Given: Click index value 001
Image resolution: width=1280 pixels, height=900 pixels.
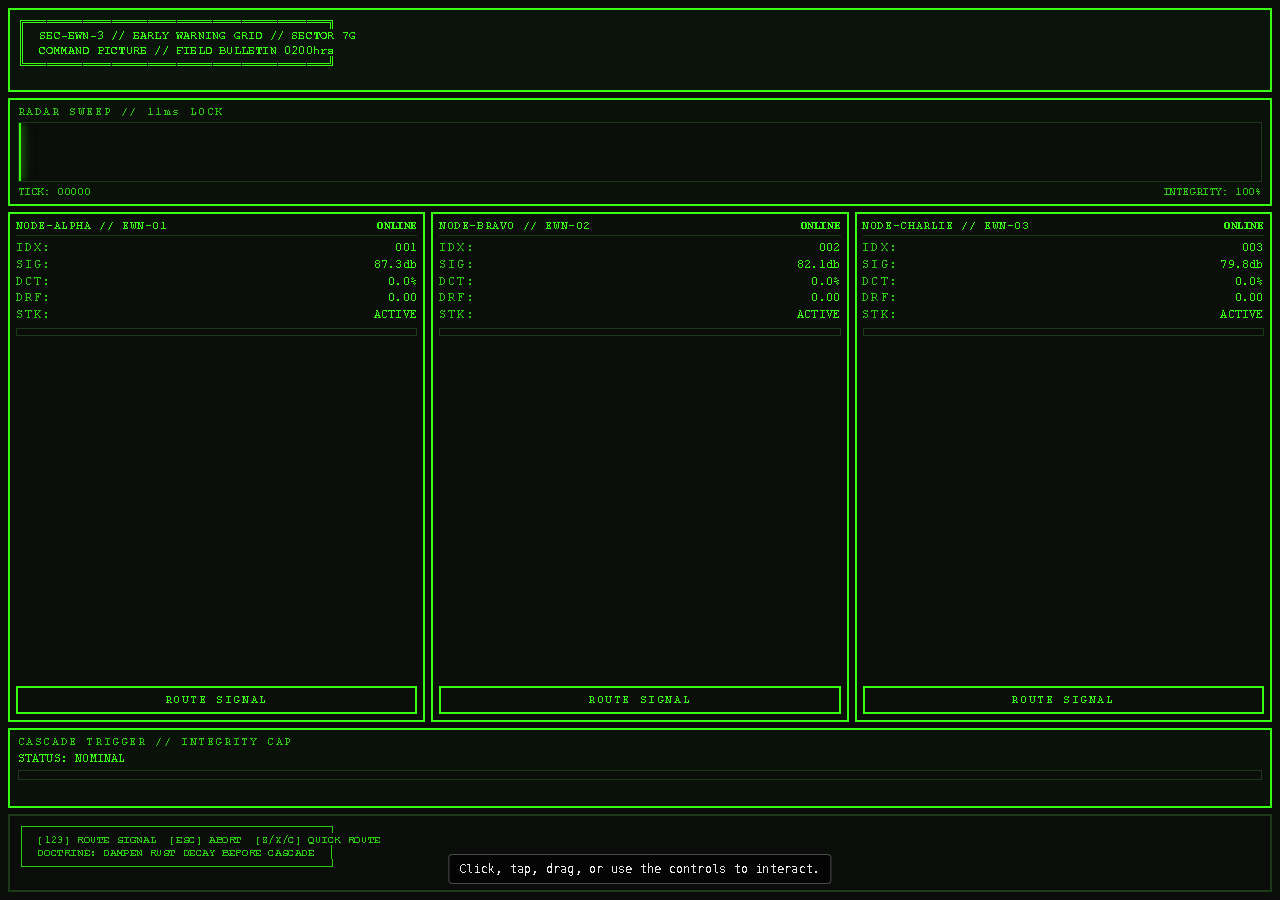Looking at the screenshot, I should point(406,248).
